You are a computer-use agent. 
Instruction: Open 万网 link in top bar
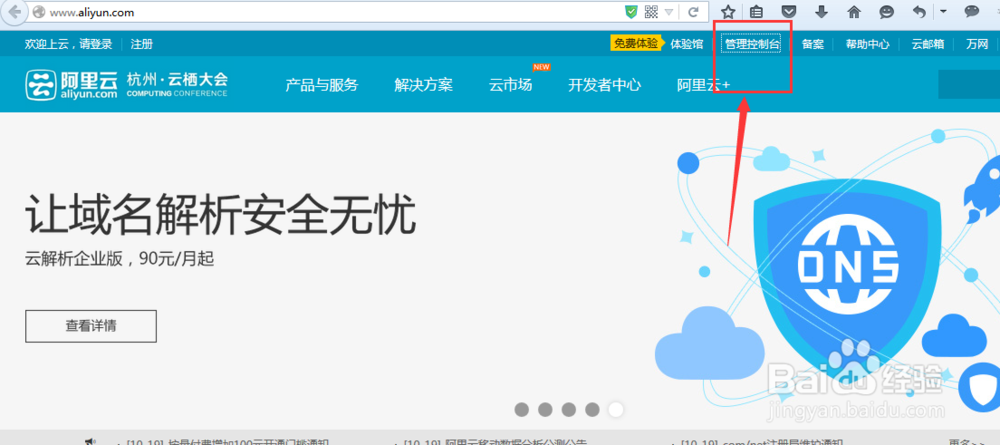(976, 44)
